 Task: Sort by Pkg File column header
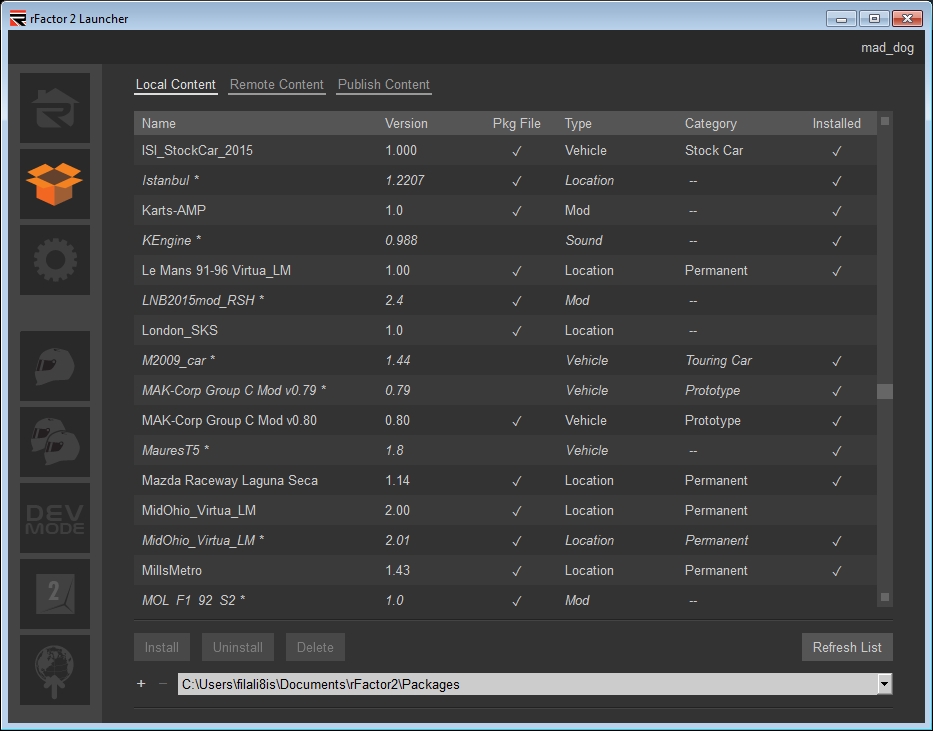(x=516, y=123)
